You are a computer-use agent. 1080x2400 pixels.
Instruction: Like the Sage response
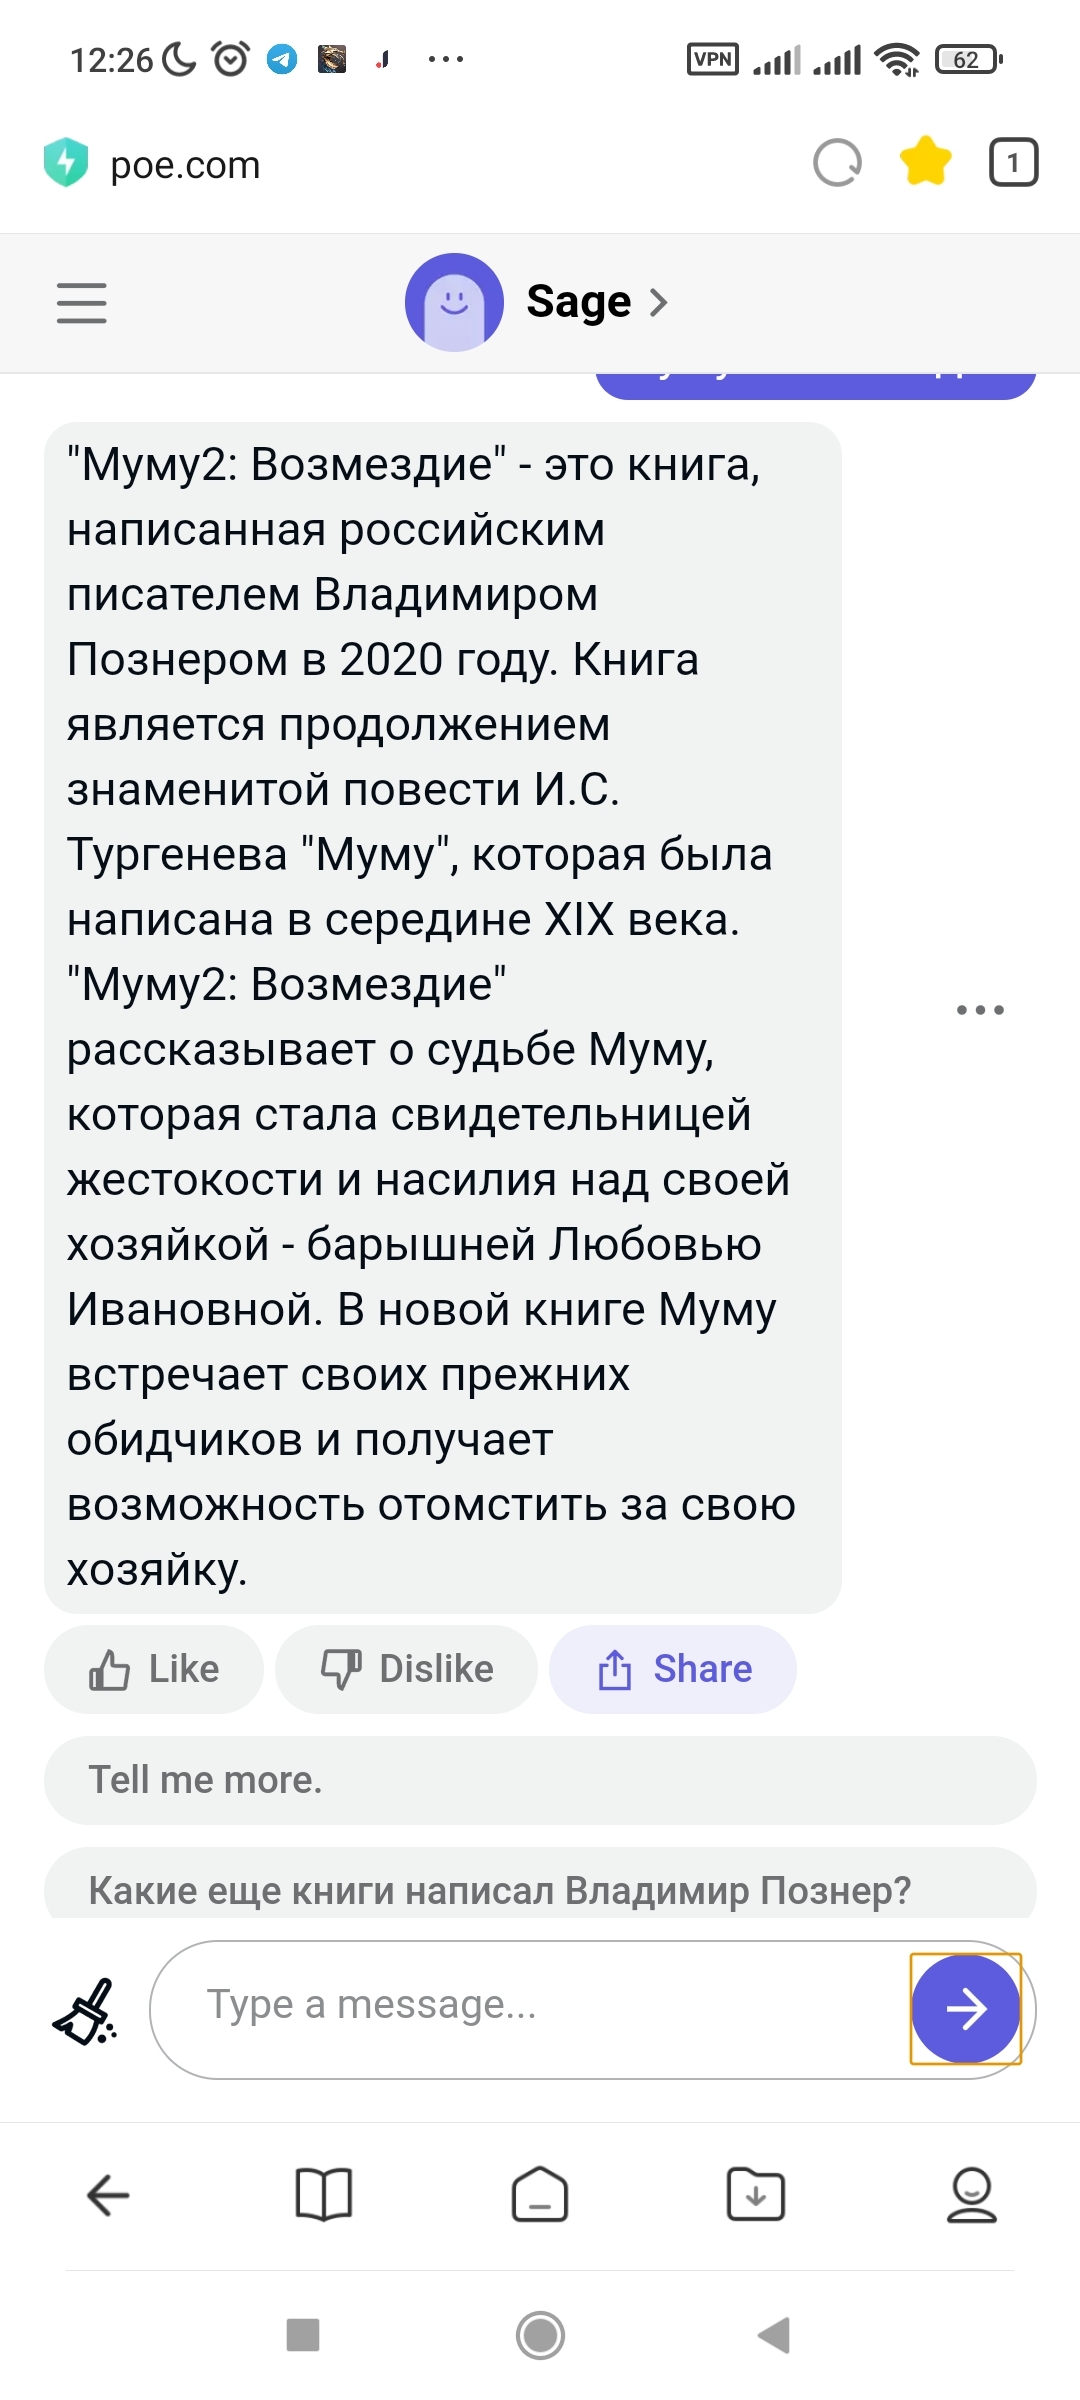click(x=154, y=1669)
